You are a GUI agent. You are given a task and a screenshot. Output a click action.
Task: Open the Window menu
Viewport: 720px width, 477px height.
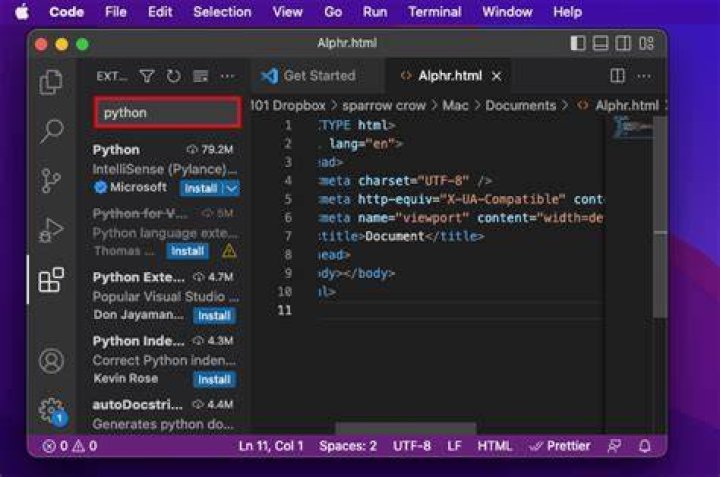tap(507, 11)
